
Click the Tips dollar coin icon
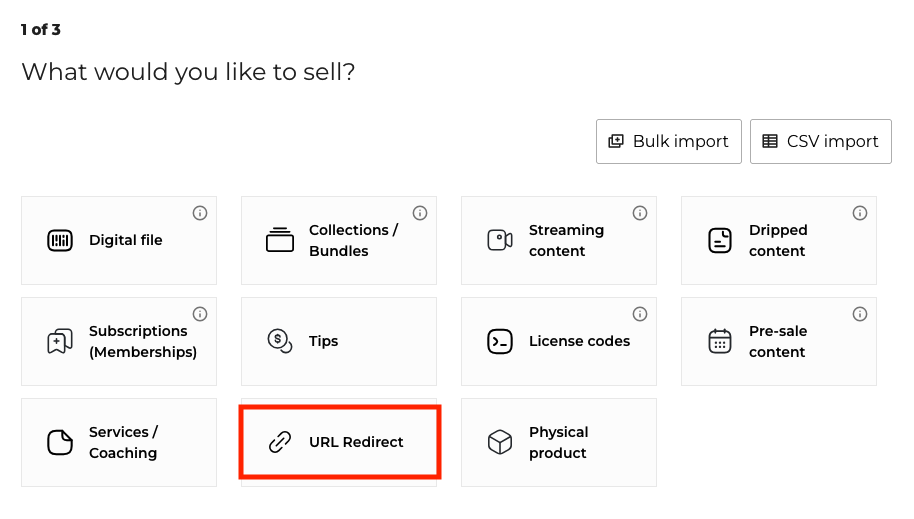pyautogui.click(x=280, y=341)
